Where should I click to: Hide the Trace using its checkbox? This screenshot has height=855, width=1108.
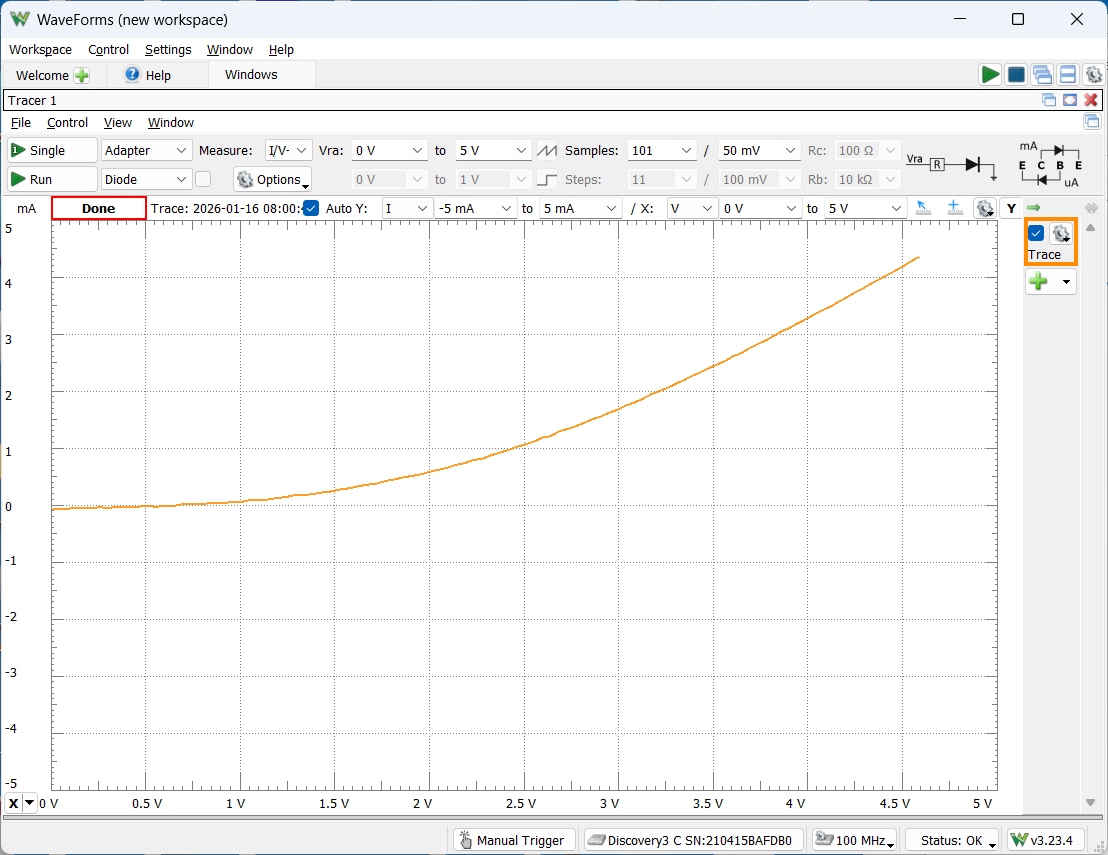click(x=1036, y=234)
